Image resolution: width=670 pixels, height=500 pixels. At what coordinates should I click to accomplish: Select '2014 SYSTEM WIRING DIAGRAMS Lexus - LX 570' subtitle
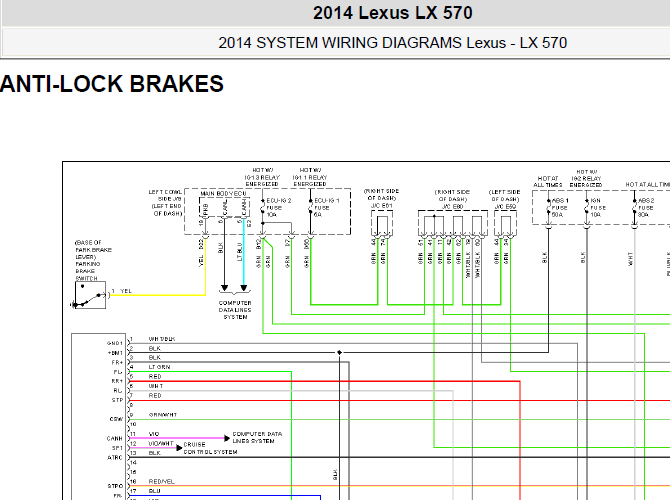click(x=393, y=43)
